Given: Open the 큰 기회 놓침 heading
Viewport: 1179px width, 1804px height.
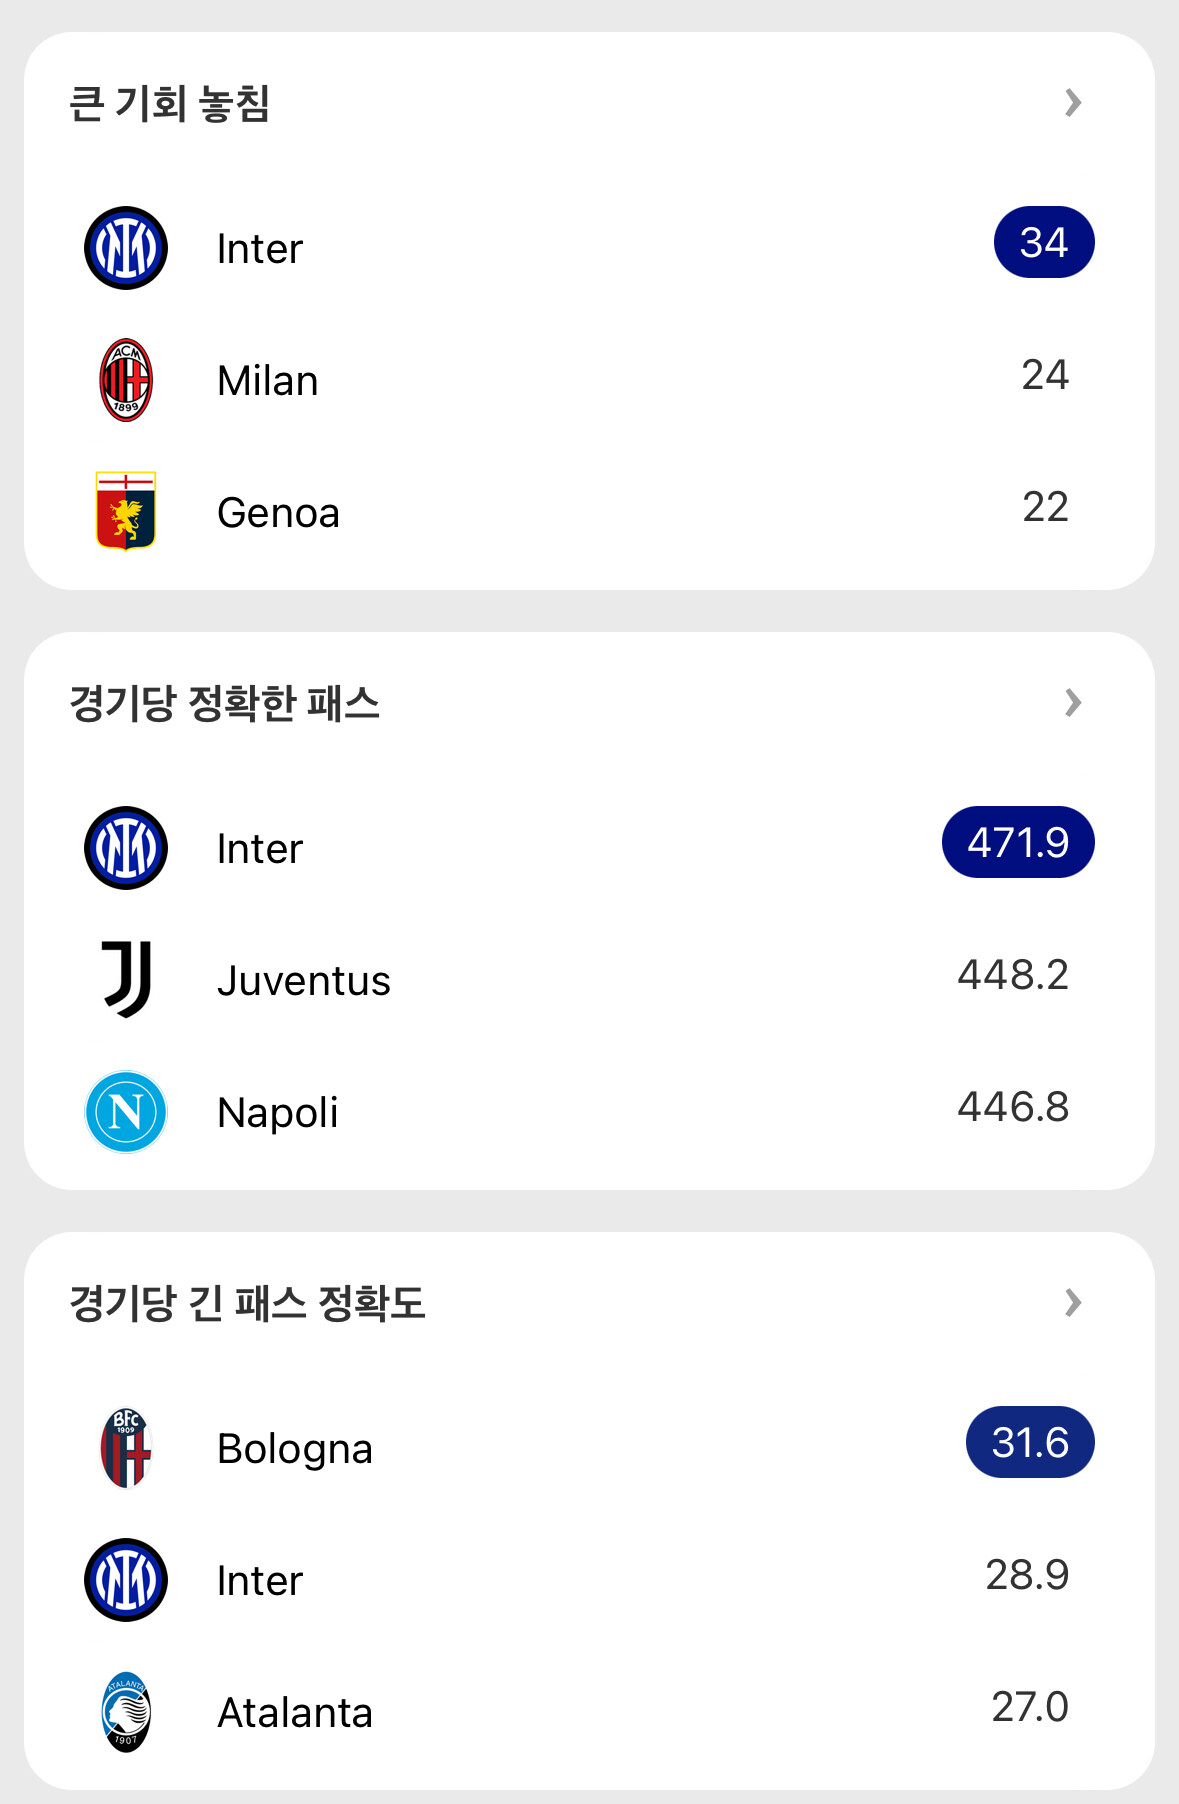Looking at the screenshot, I should point(170,103).
